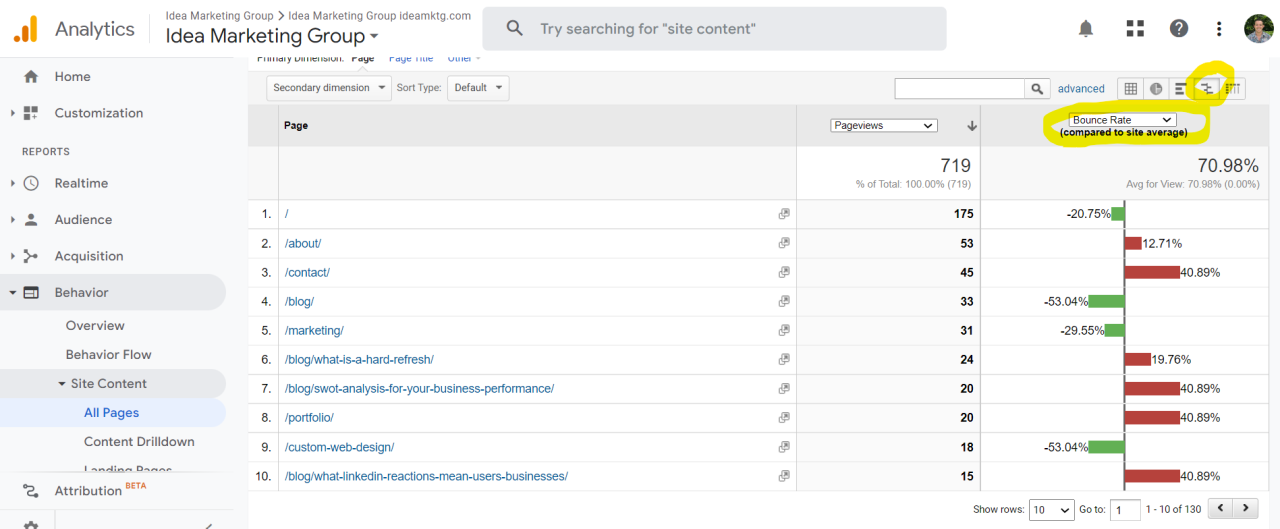The image size is (1280, 529).
Task: Go to next page of rows
Action: coord(1246,509)
